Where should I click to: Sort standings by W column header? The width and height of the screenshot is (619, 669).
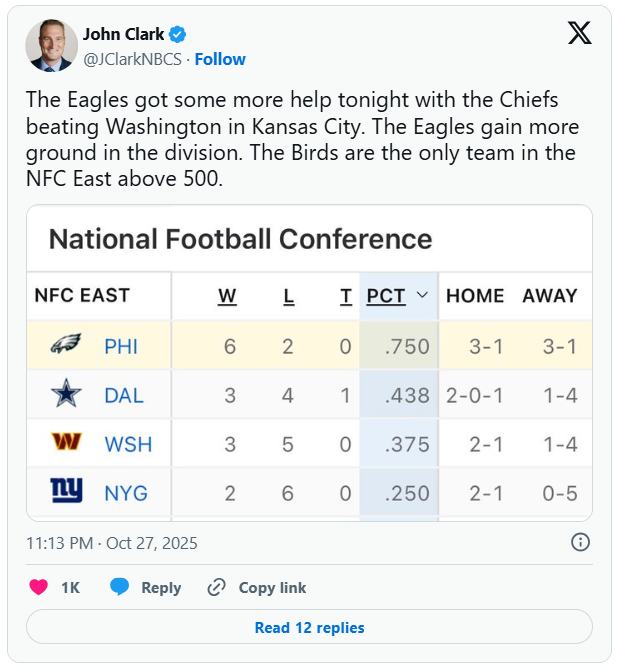(228, 296)
